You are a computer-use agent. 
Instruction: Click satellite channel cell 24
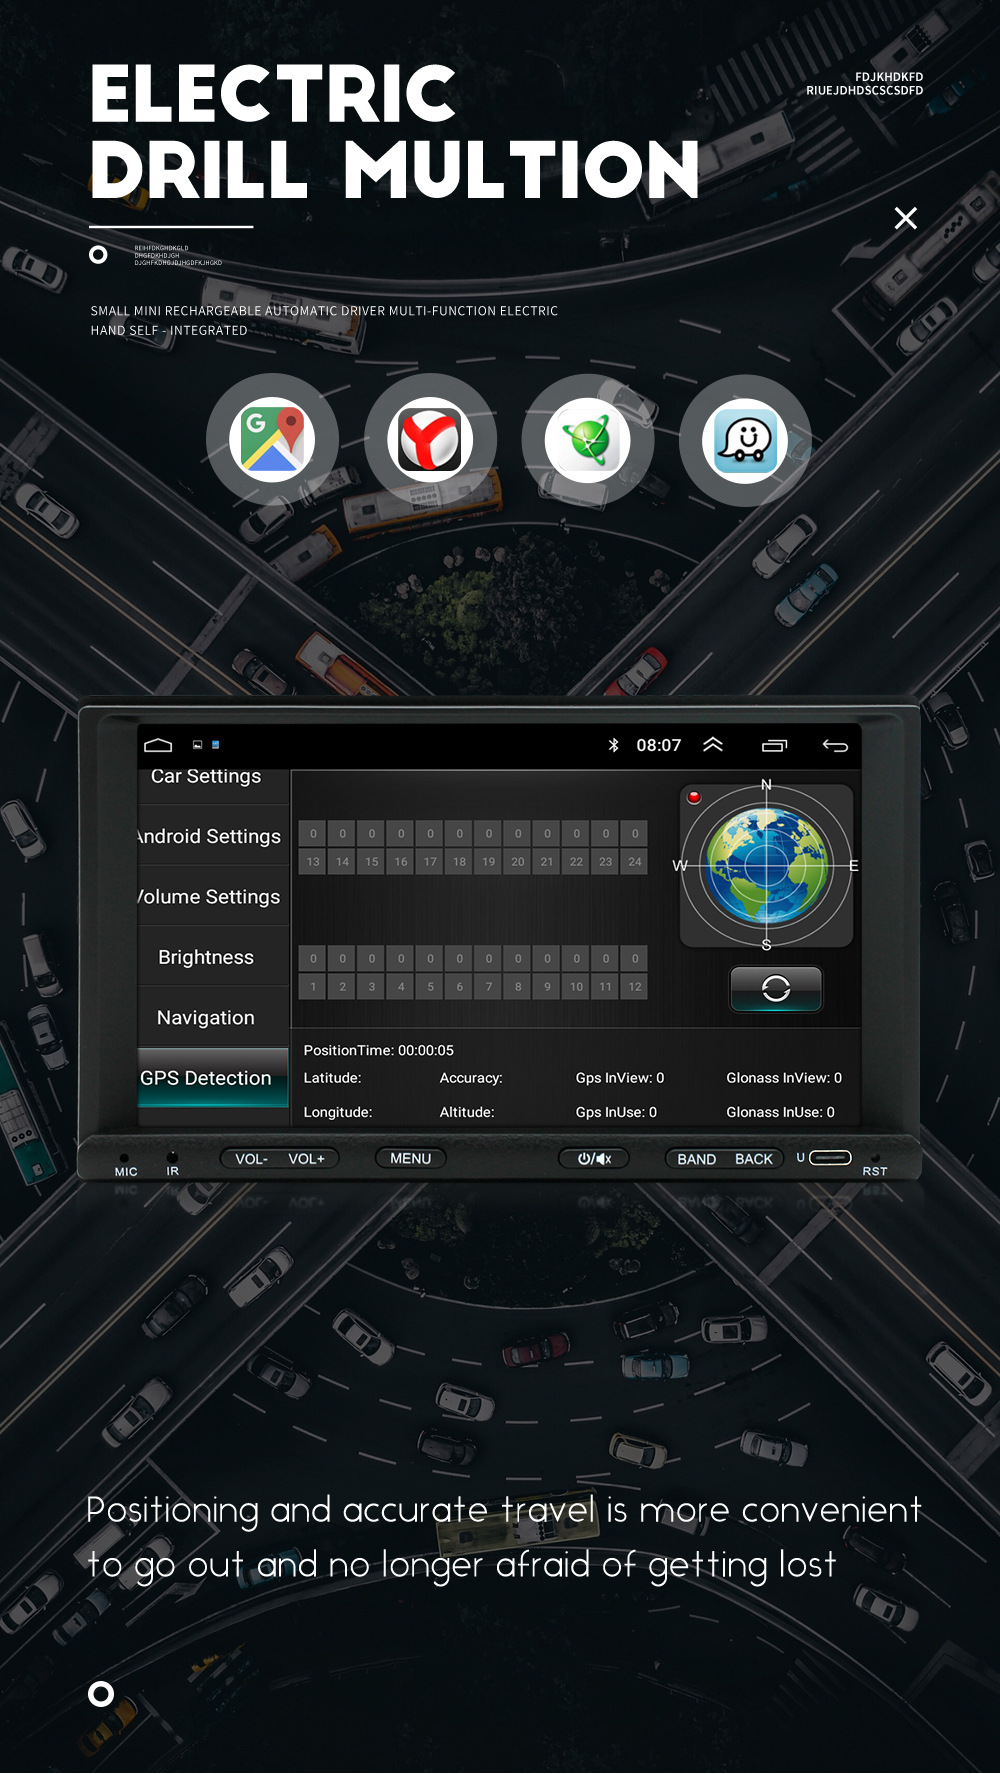(635, 862)
